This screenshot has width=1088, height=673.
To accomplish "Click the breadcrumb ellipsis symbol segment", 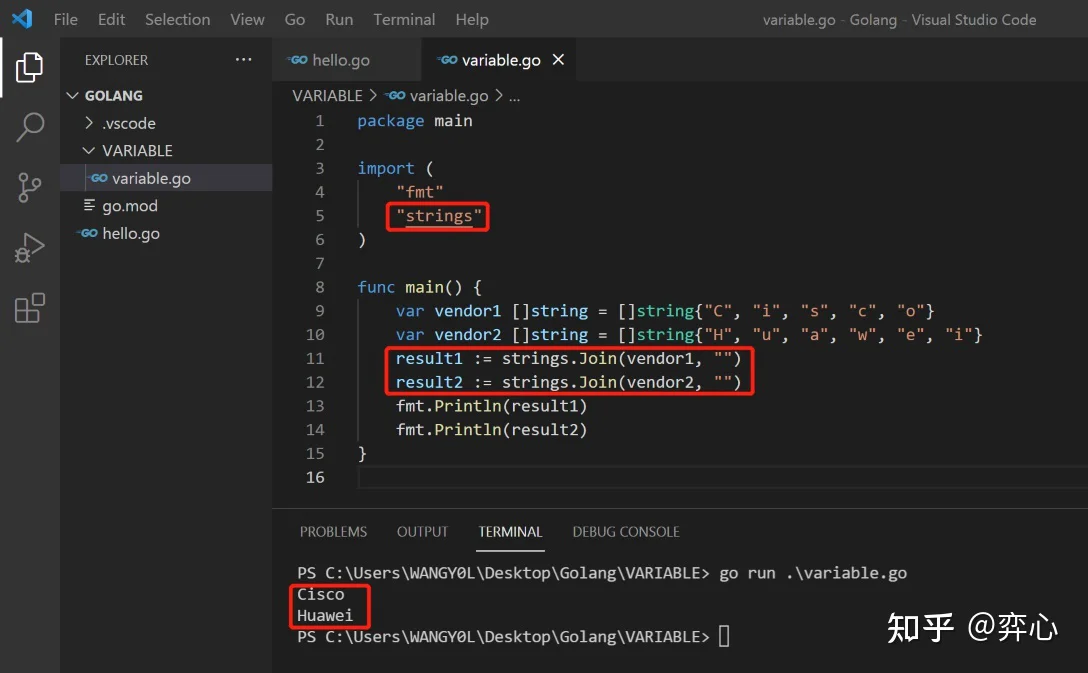I will point(514,96).
